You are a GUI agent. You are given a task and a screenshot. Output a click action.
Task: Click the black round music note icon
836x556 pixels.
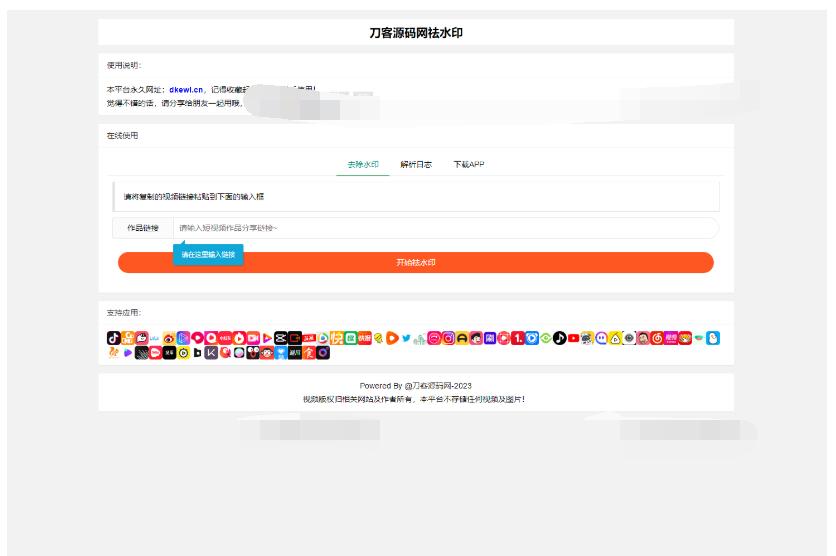(559, 338)
